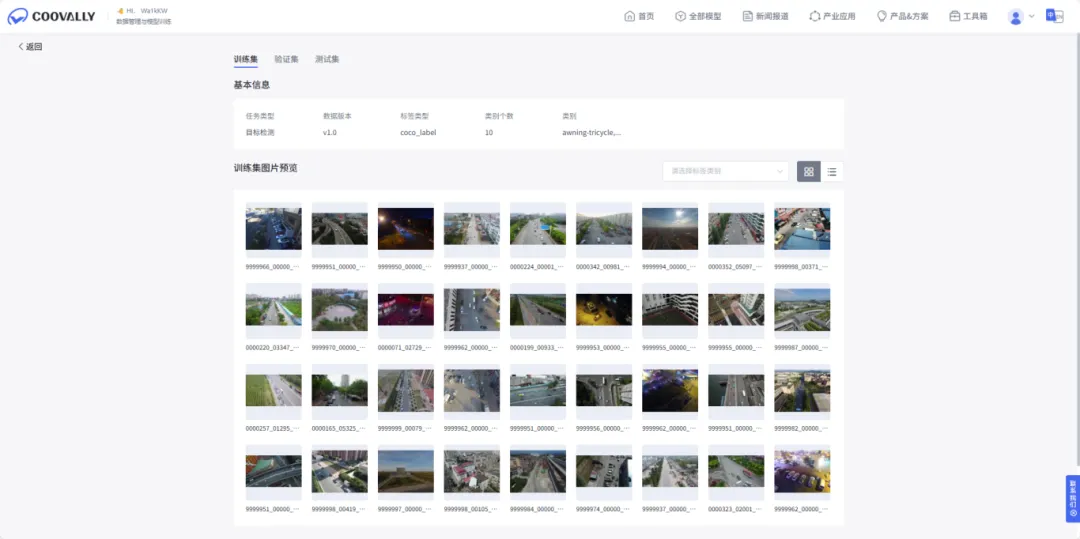Open the yellow-lit night thumbnail 9999953_00000
The image size is (1080, 539).
click(x=604, y=310)
